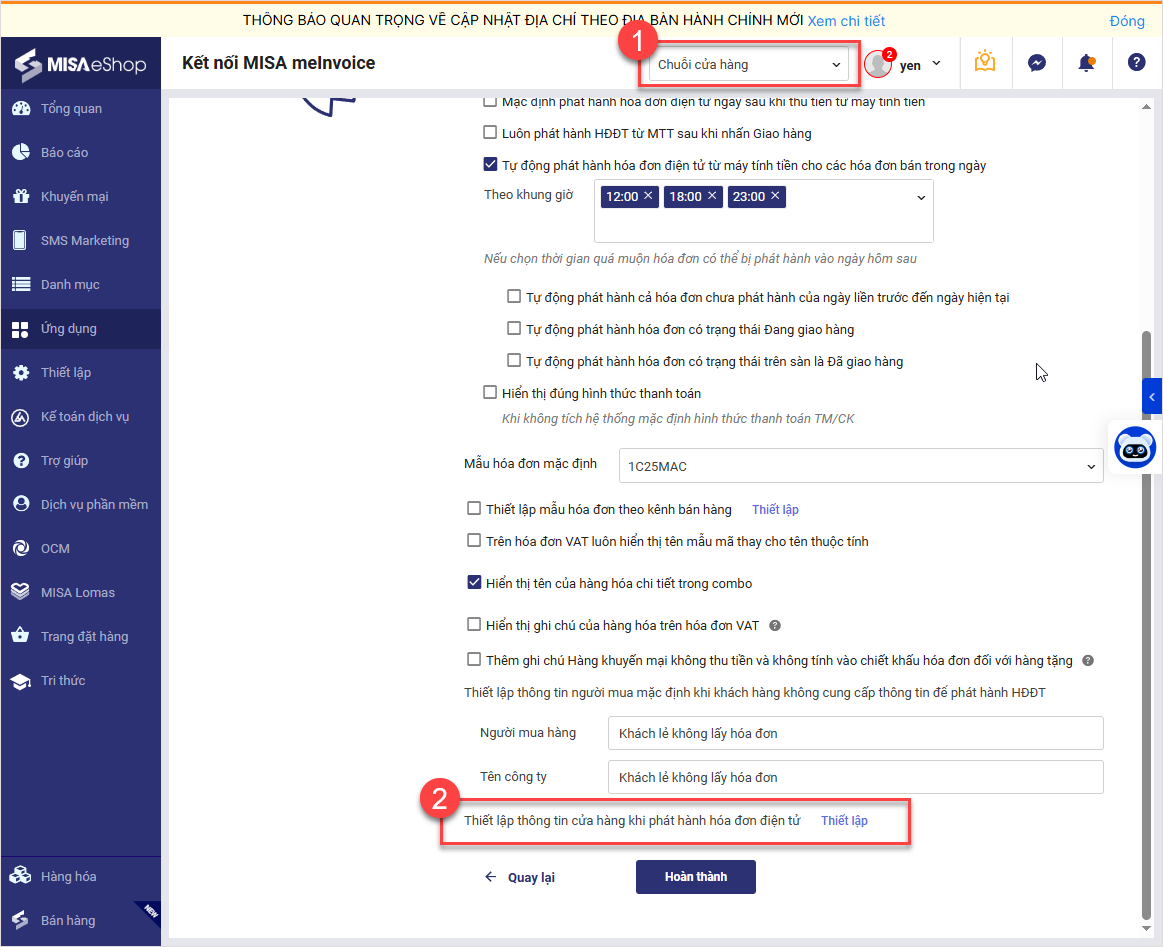Open Mẫu hóa đơn mặc định 1C25MAC dropdown
This screenshot has width=1163, height=947.
click(861, 466)
